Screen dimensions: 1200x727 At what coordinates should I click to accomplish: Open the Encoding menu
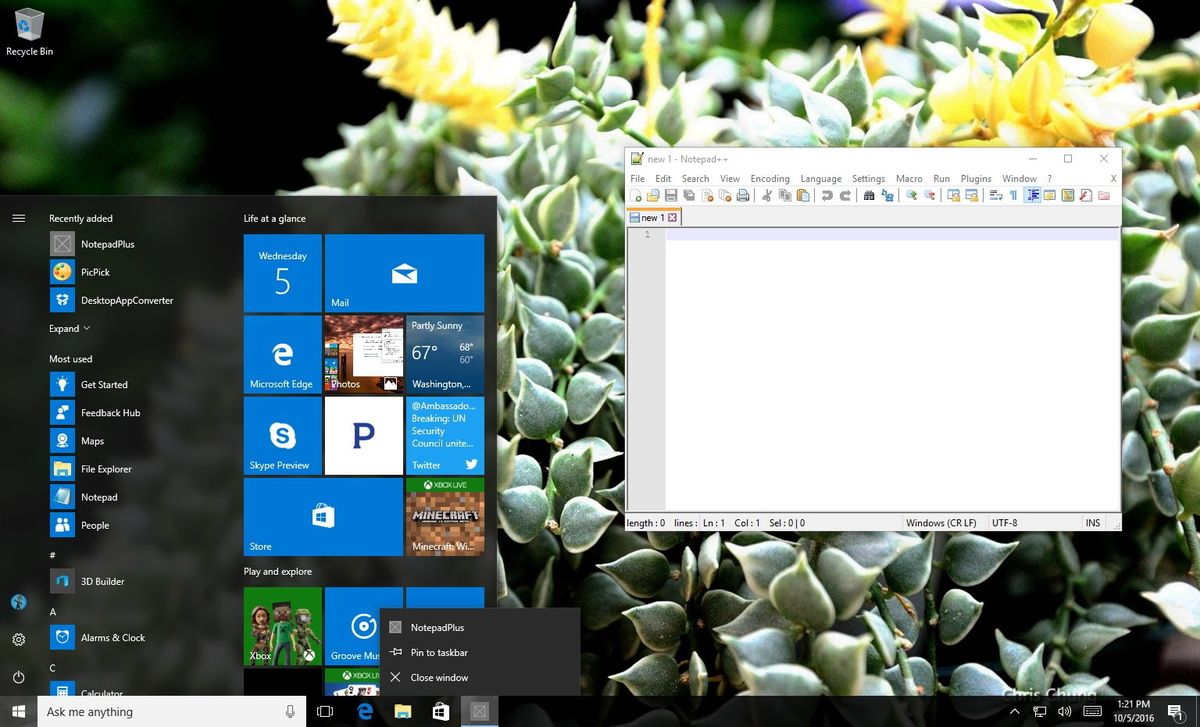coord(769,178)
